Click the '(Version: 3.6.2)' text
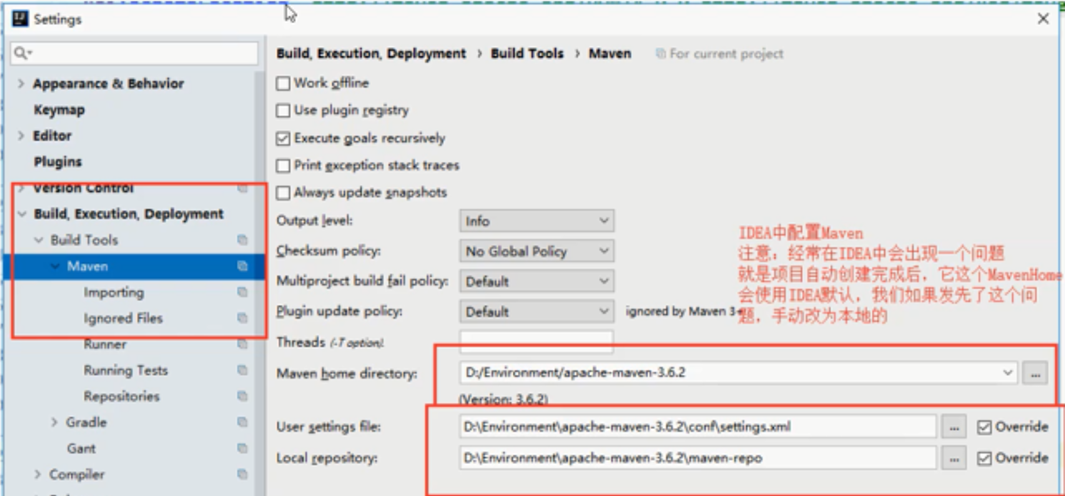 [x=504, y=399]
